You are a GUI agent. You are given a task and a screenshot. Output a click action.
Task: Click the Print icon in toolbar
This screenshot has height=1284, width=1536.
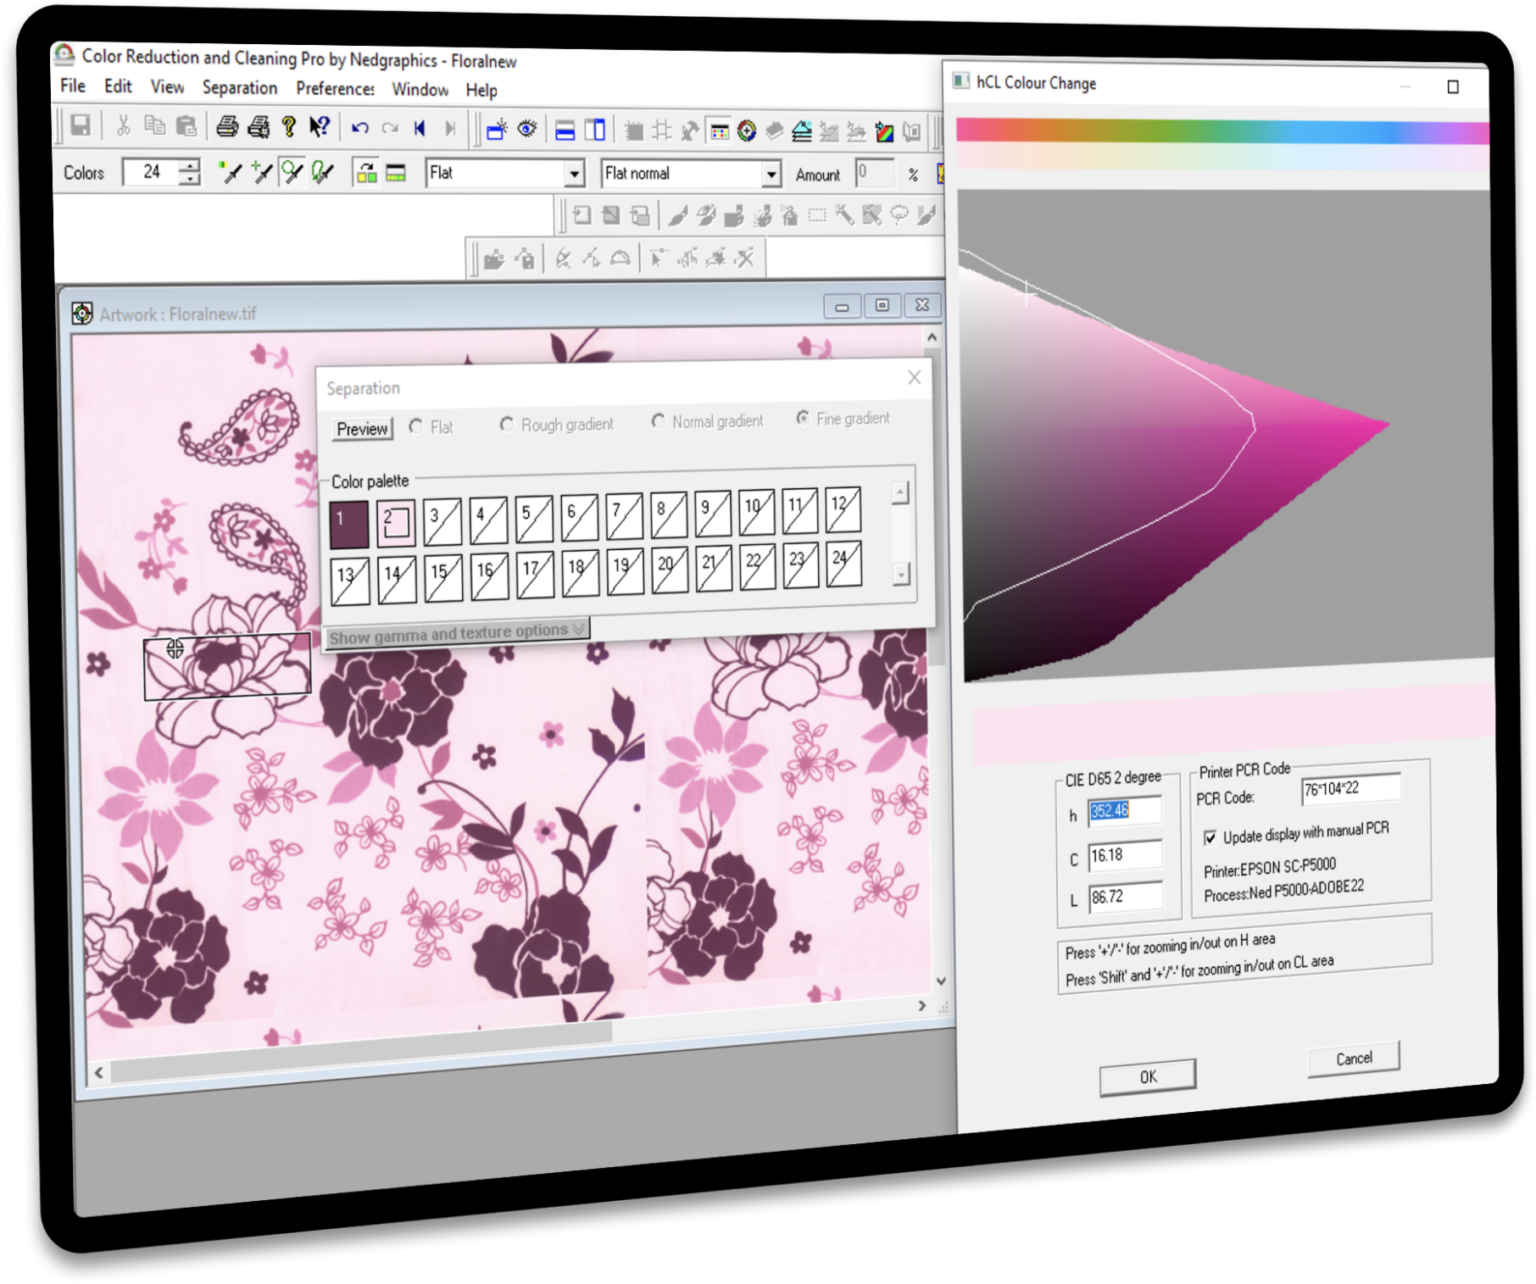point(227,126)
